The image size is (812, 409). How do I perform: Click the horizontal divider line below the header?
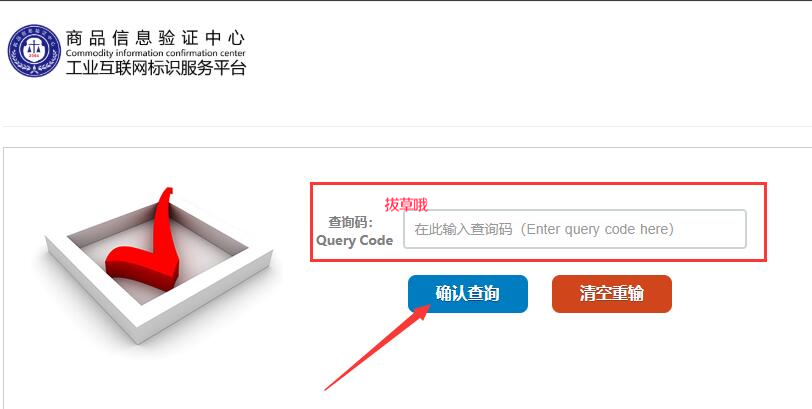(x=406, y=126)
